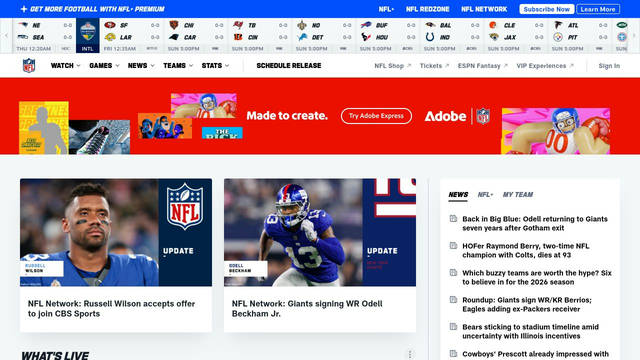Expand the Stats dropdown menu
This screenshot has width=640, height=360.
(215, 65)
